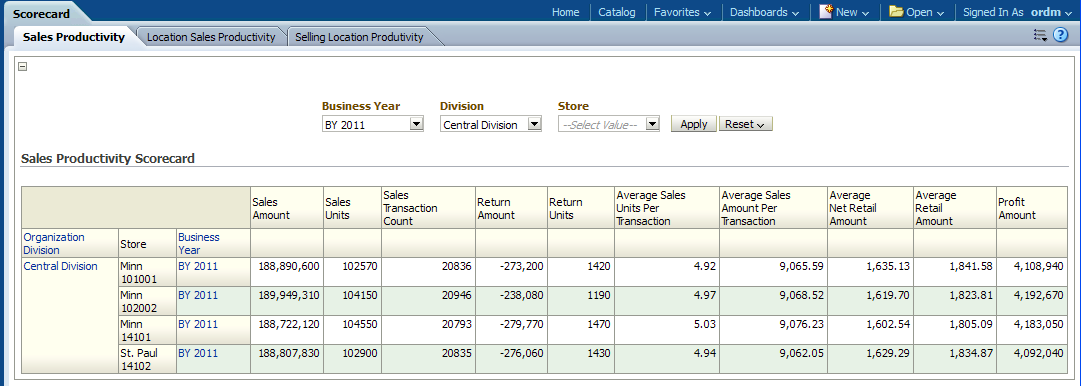Select the Return Units column header
Image resolution: width=1081 pixels, height=386 pixels.
580,208
